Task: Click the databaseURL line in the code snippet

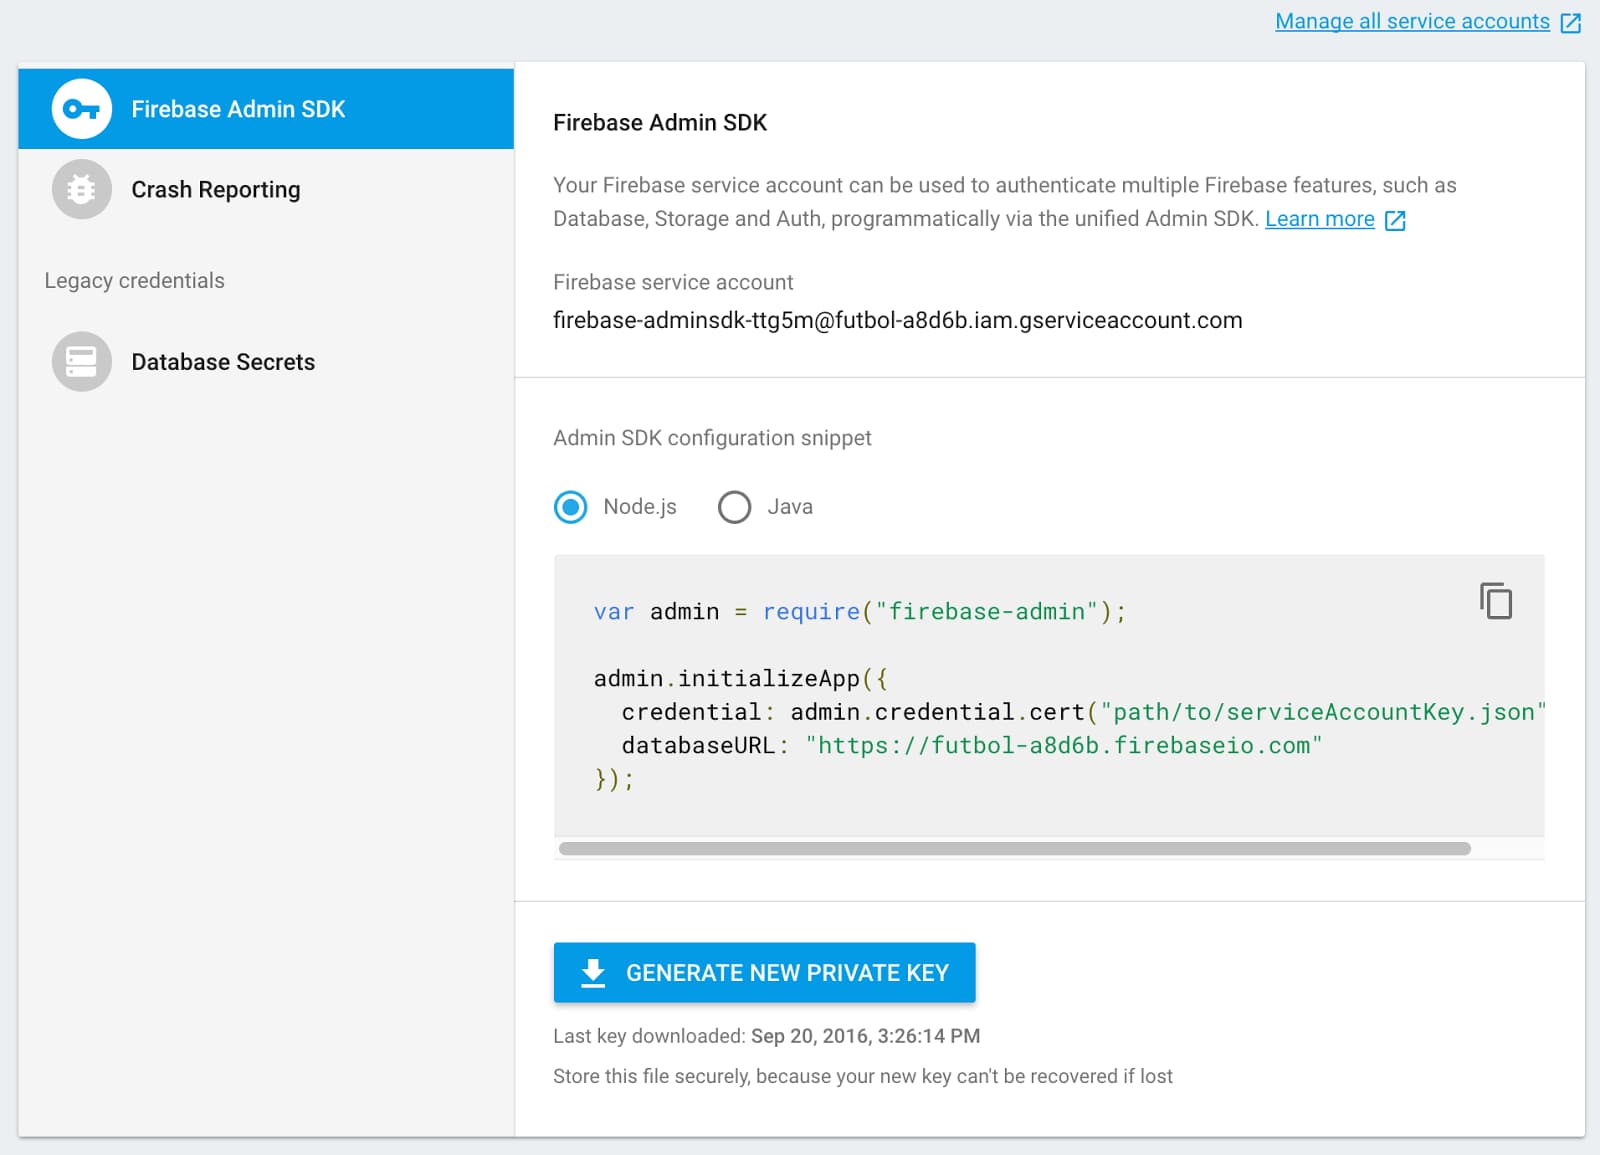Action: [x=971, y=746]
